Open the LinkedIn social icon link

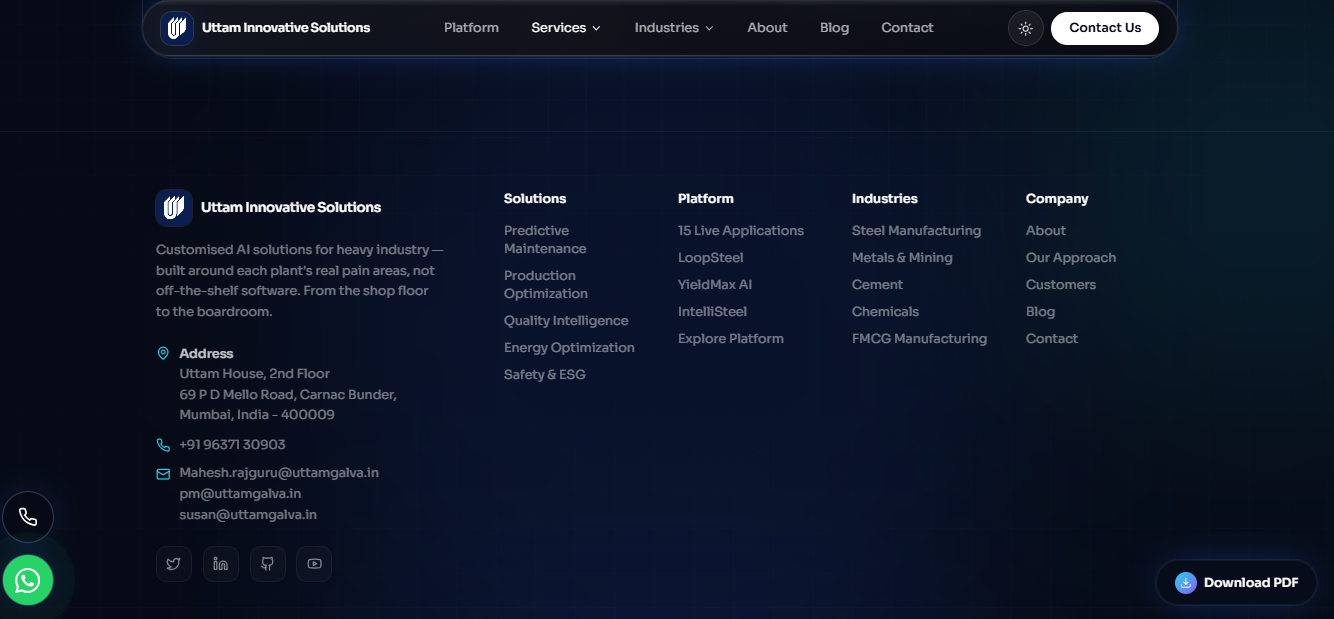point(221,564)
